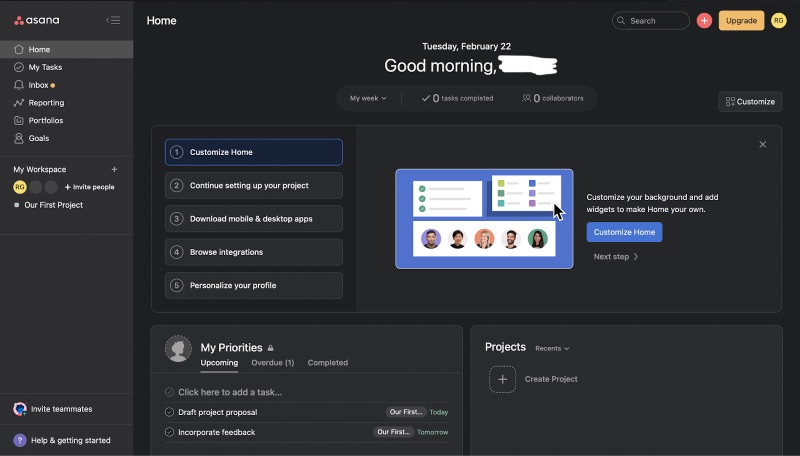The height and width of the screenshot is (456, 800).
Task: Mark Draft project proposal complete
Action: click(x=169, y=412)
